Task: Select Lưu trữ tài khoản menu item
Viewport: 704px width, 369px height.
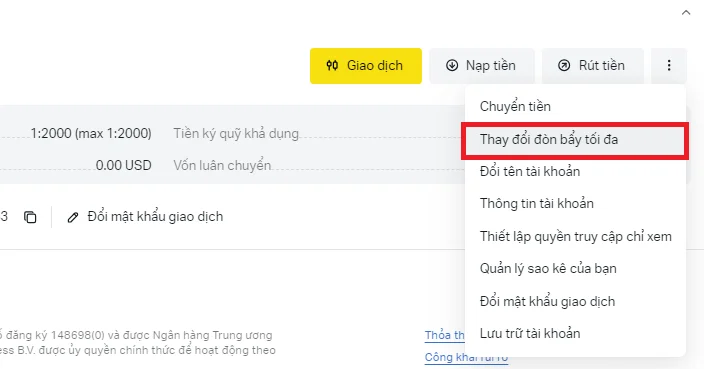Action: (x=575, y=334)
